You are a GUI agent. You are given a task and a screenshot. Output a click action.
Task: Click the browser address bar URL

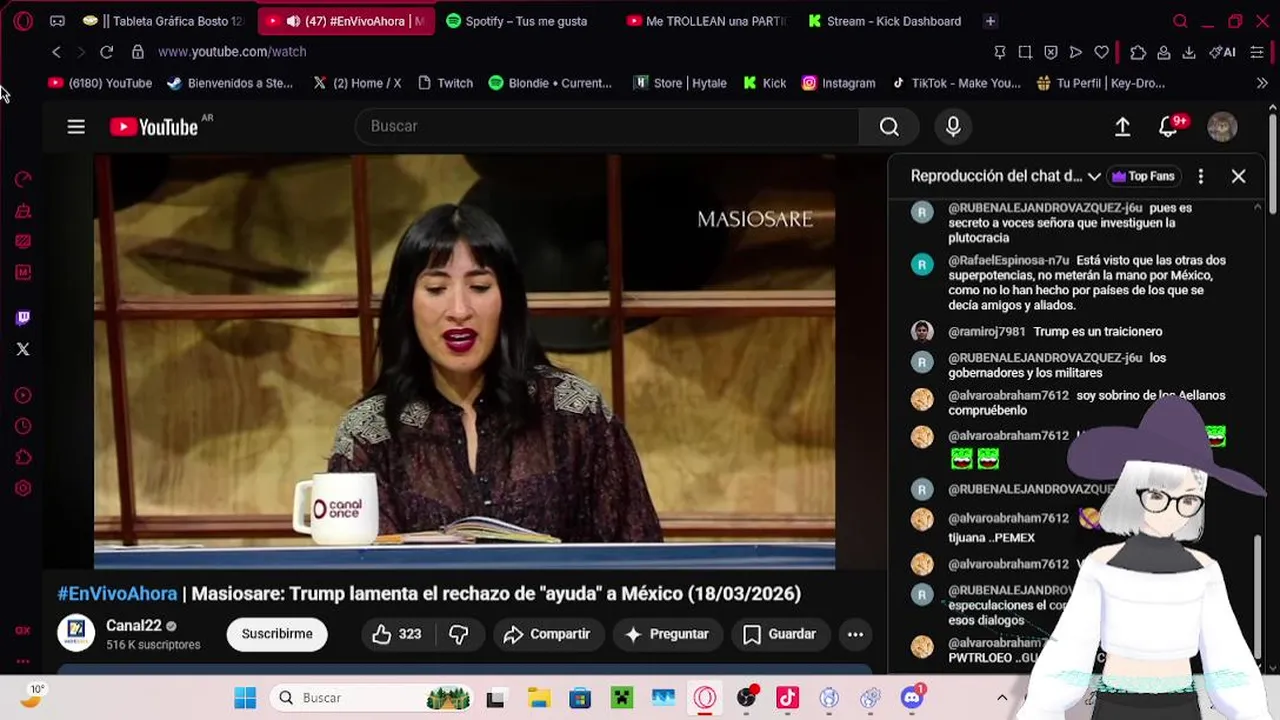click(x=232, y=52)
